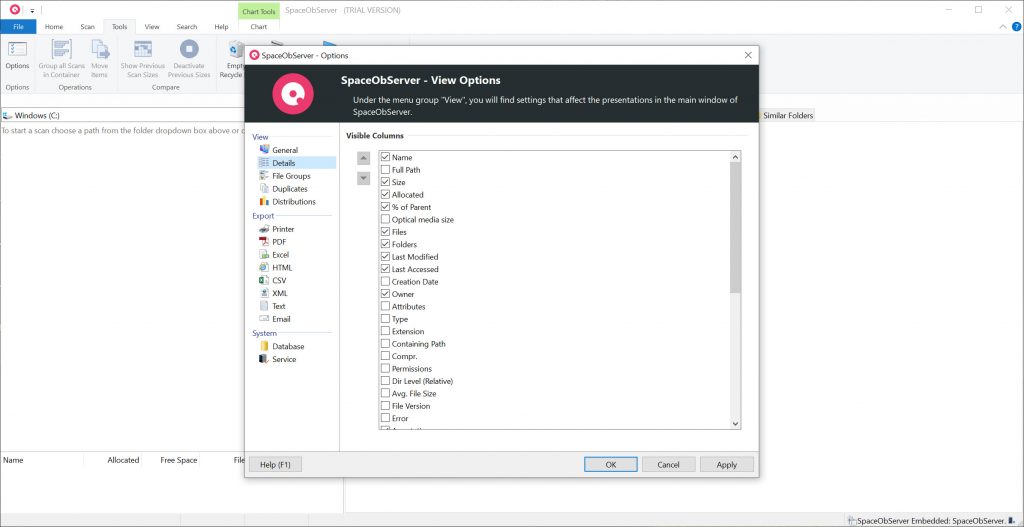Viewport: 1024px width, 527px height.
Task: Enable the Attributes column
Action: pos(385,307)
